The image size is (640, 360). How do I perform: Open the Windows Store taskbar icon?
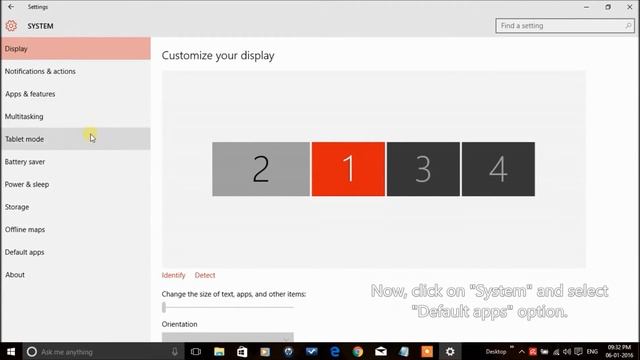click(242, 351)
